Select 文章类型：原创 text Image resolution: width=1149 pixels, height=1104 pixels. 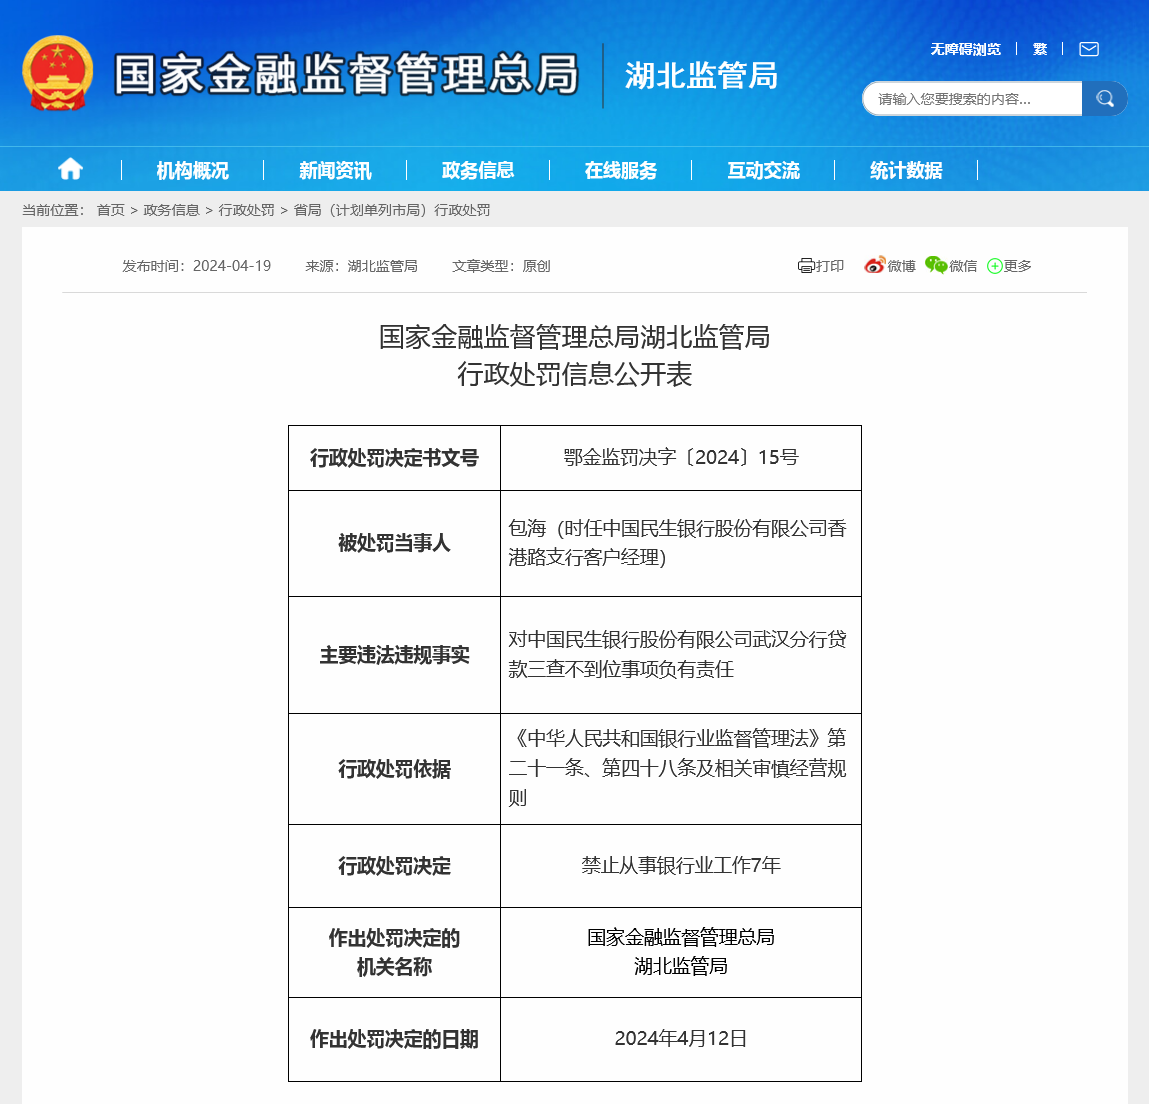tap(501, 266)
